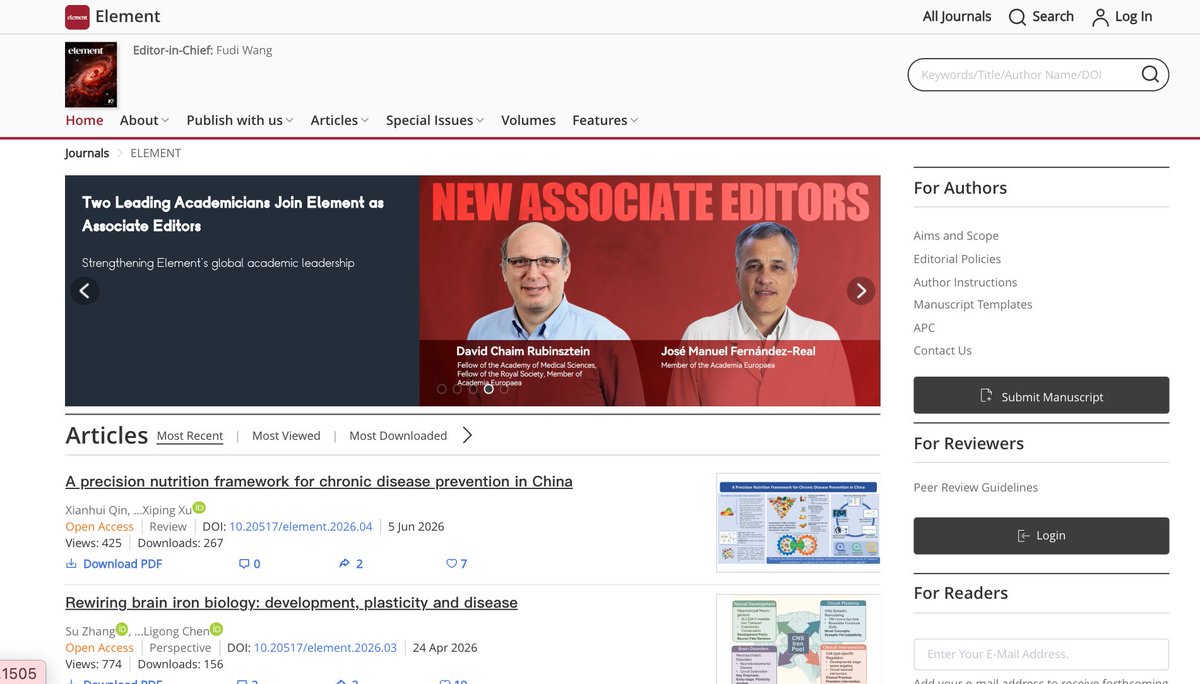
Task: Focus the Enter Your E-Mail Address field
Action: 1041,654
